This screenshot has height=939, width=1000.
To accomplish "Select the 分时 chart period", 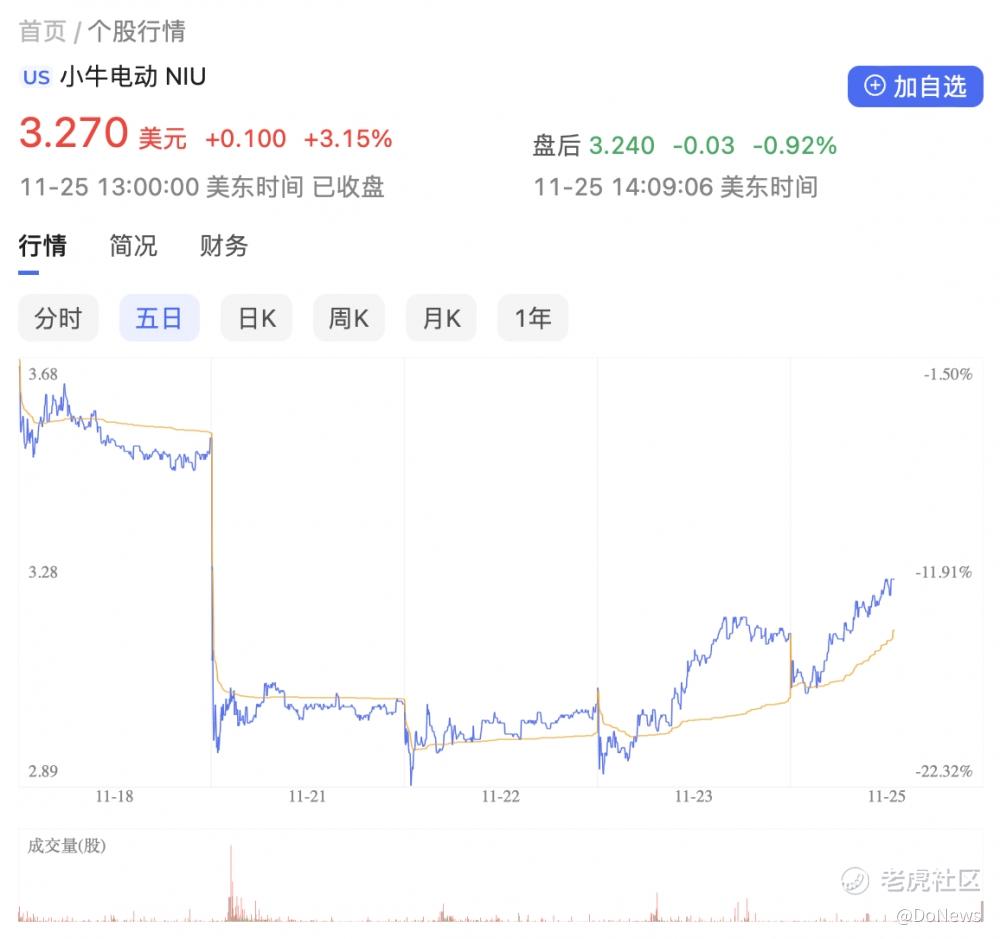I will [58, 319].
